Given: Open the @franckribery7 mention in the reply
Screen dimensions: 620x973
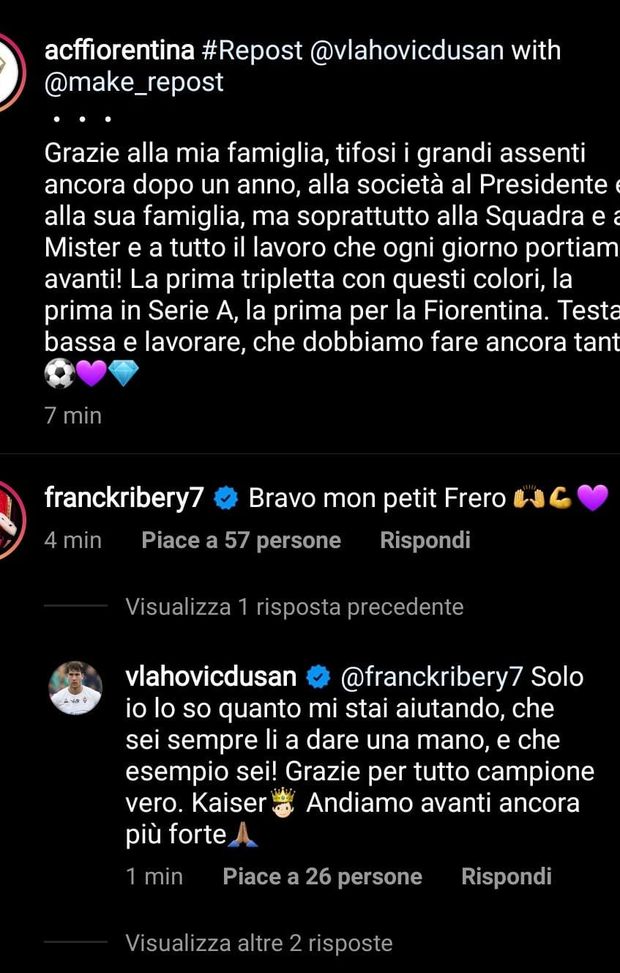Looking at the screenshot, I should tap(432, 677).
